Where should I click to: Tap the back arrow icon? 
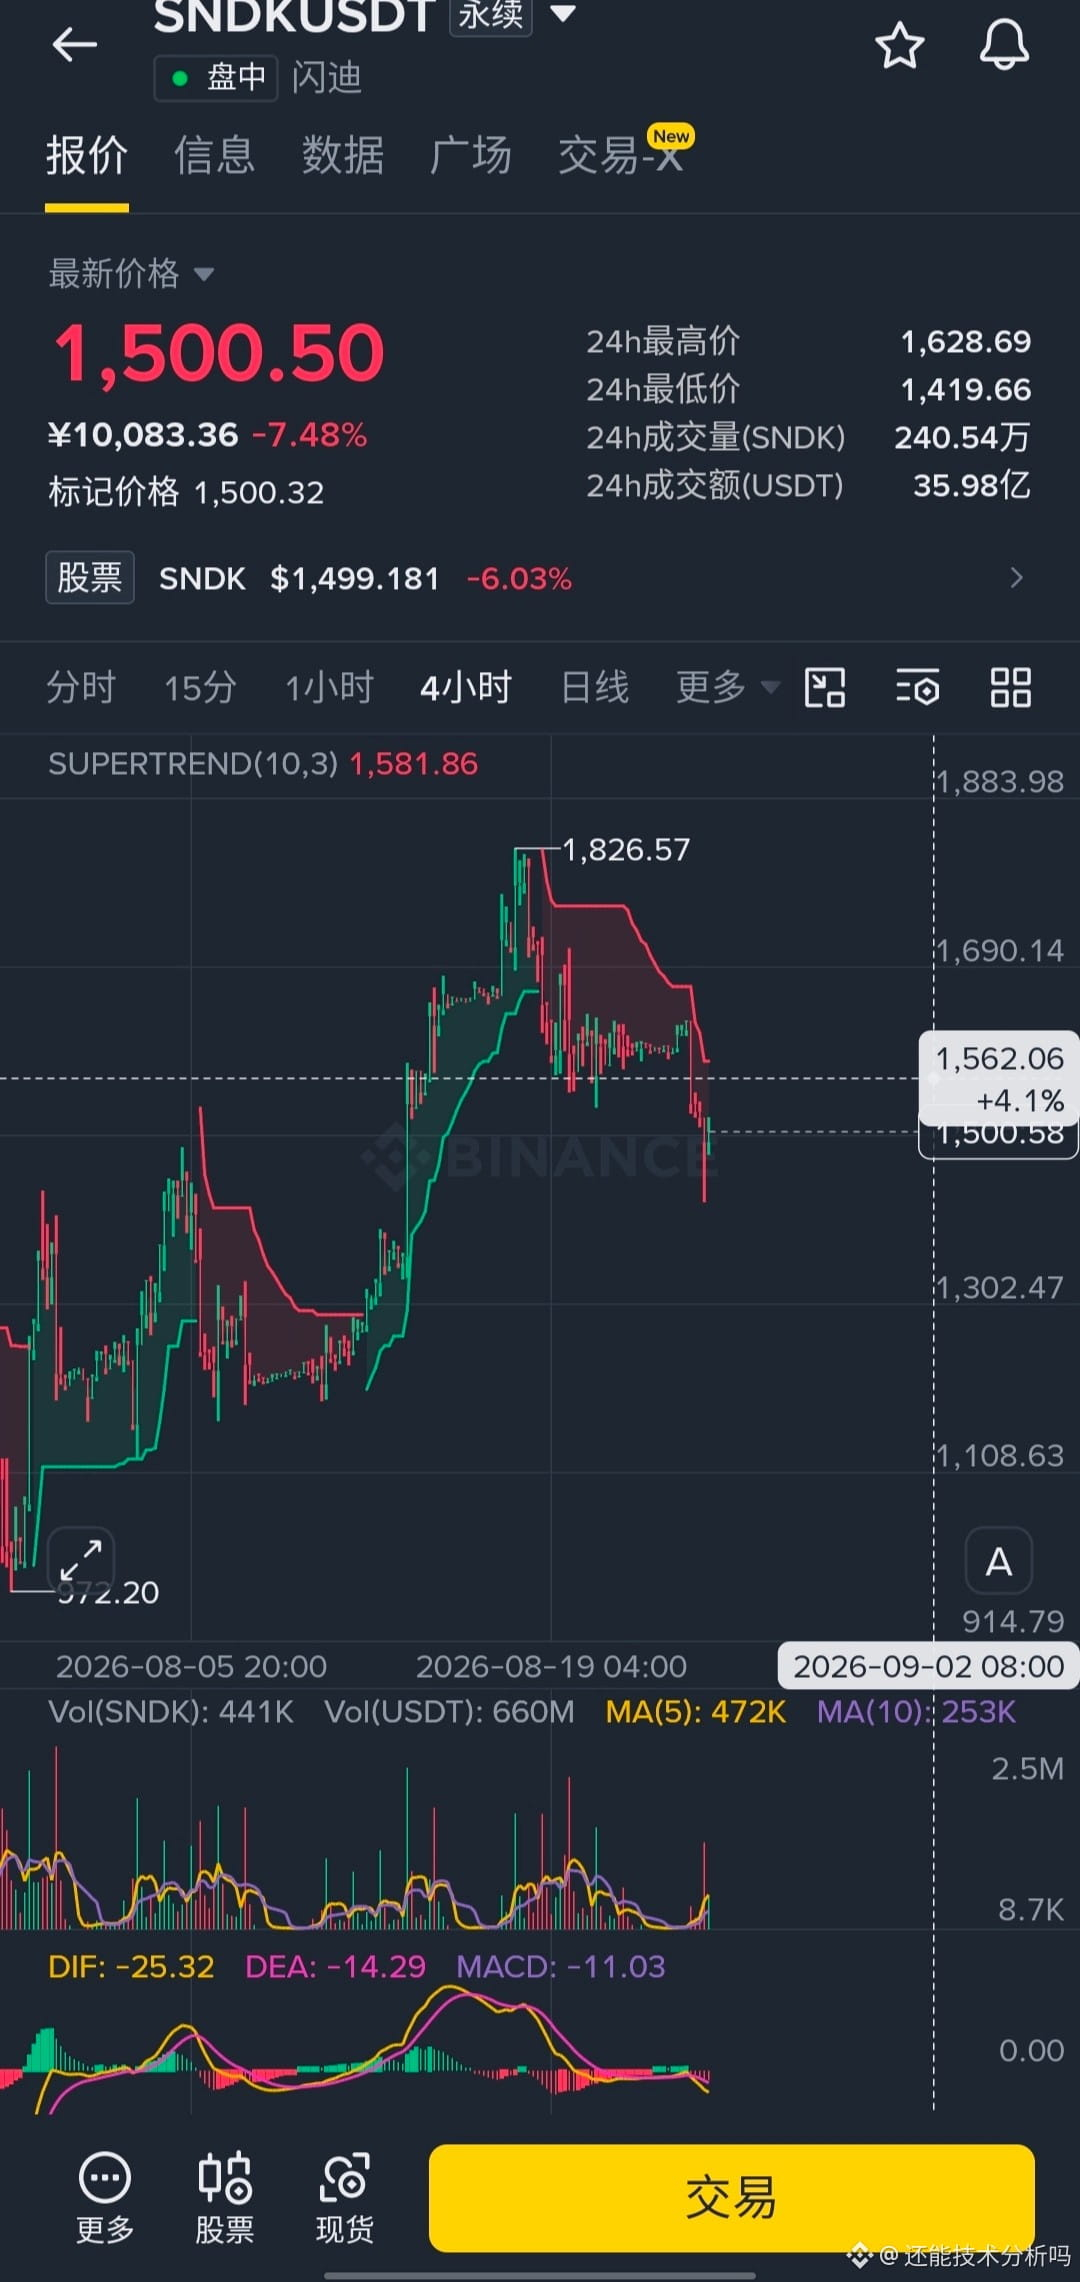tap(74, 45)
